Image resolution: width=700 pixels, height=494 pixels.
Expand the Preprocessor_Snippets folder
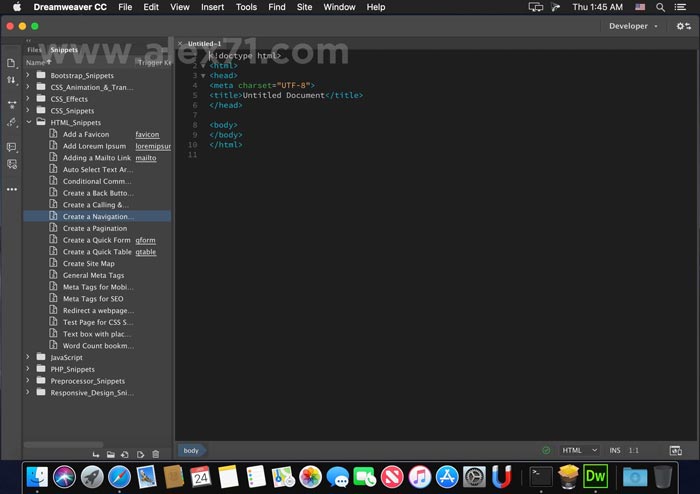pos(28,380)
